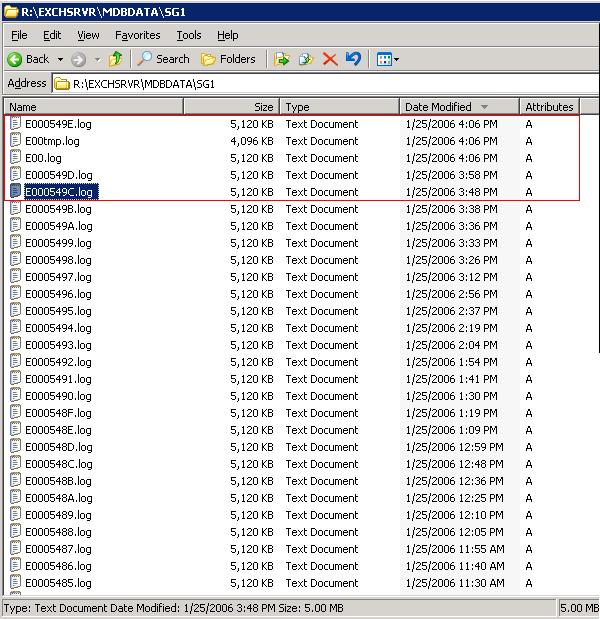Select the file name E000548A.log

(x=59, y=498)
